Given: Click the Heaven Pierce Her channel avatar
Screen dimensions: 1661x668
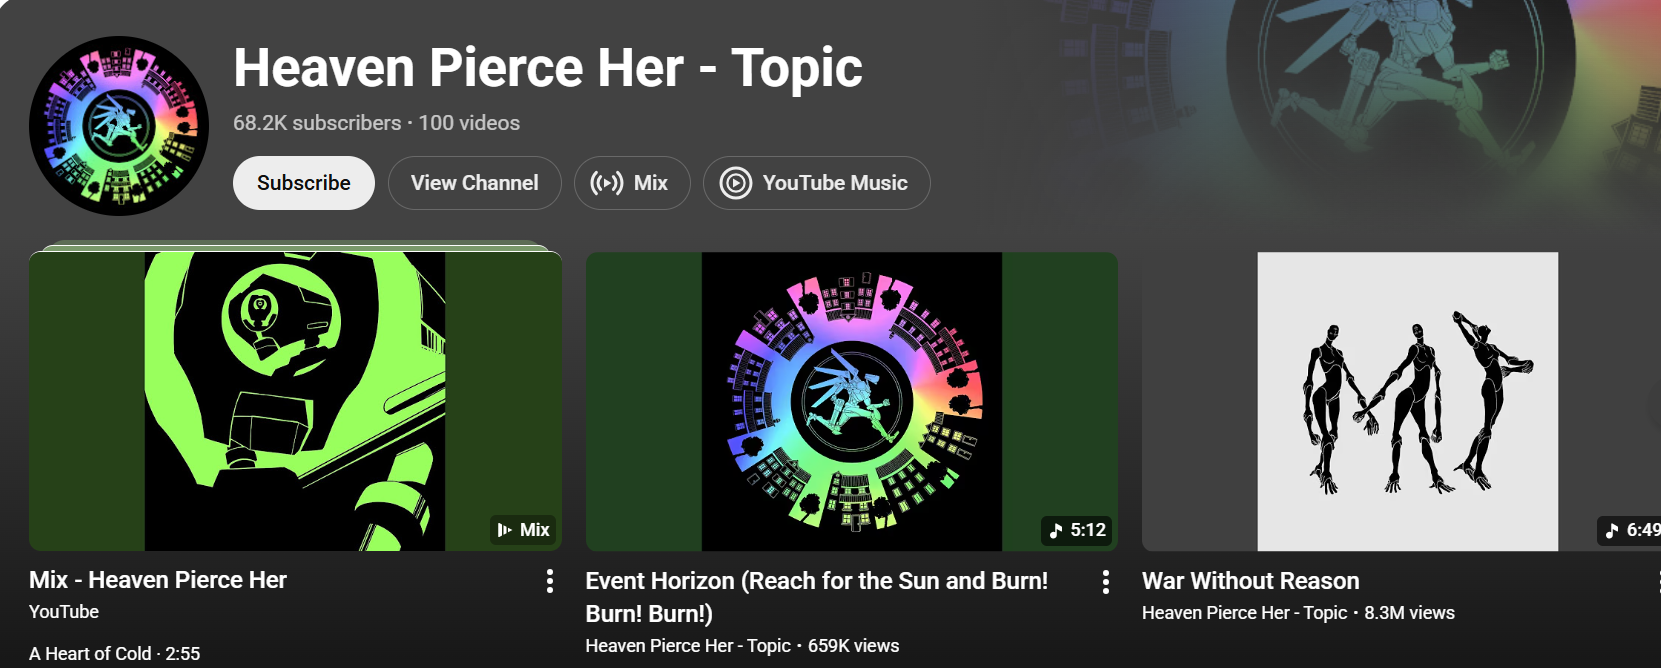Looking at the screenshot, I should [119, 126].
